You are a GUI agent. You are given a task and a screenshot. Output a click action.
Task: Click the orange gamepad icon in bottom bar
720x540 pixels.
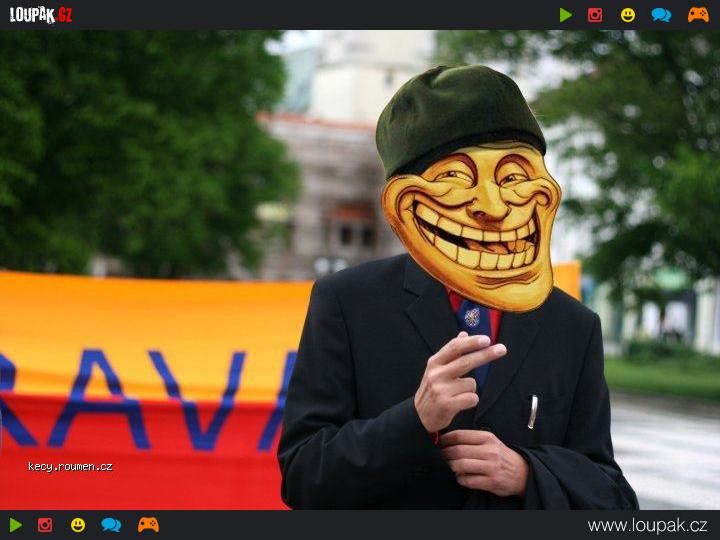coord(148,524)
